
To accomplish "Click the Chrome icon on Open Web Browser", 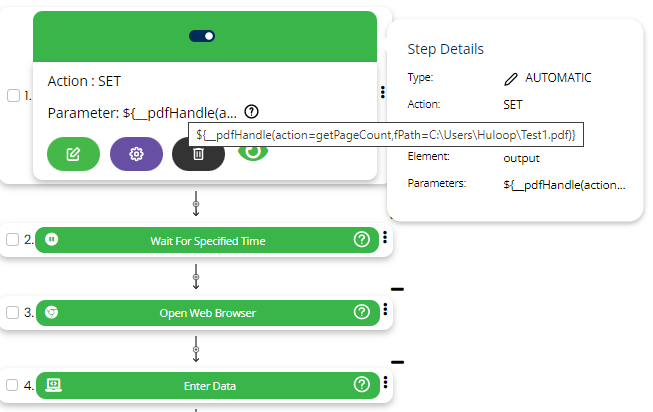I will click(52, 312).
